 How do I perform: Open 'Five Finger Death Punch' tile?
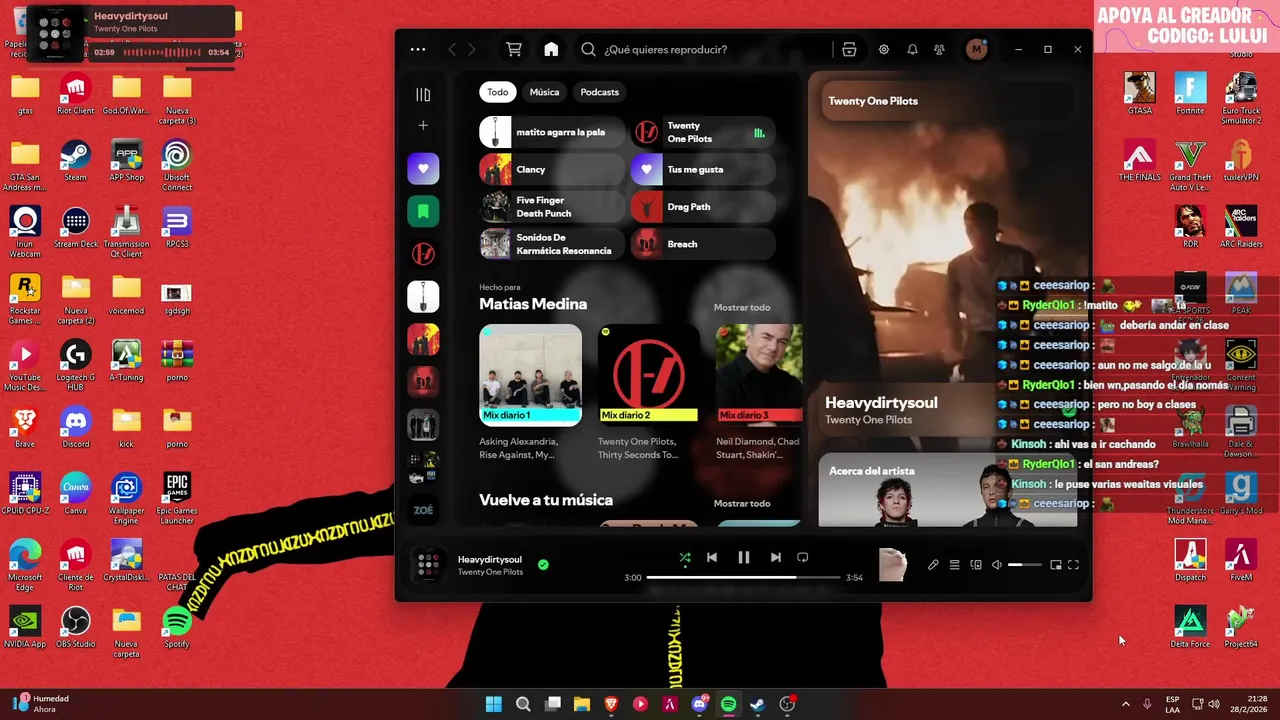(552, 207)
